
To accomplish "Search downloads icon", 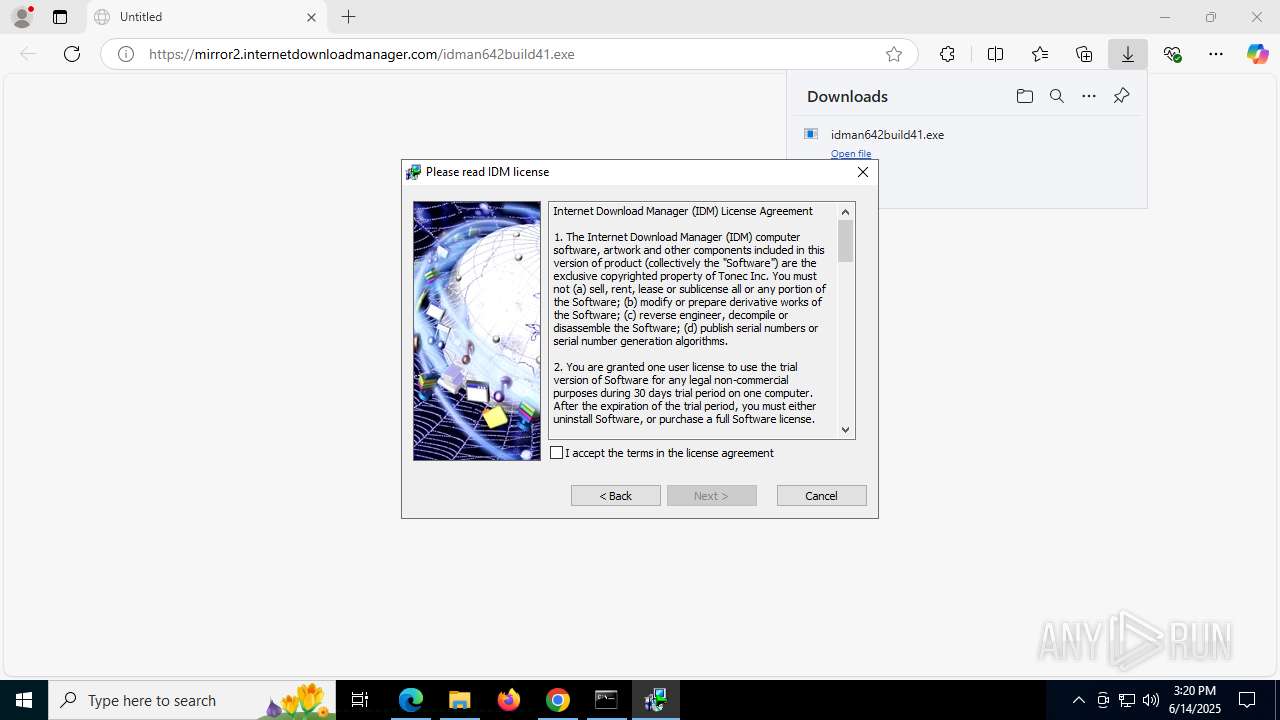I will pyautogui.click(x=1057, y=96).
